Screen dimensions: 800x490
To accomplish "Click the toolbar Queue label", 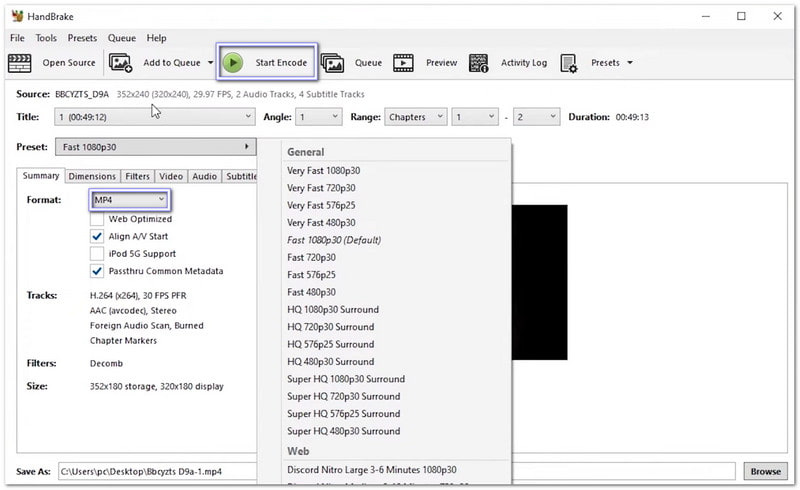I will pos(368,63).
